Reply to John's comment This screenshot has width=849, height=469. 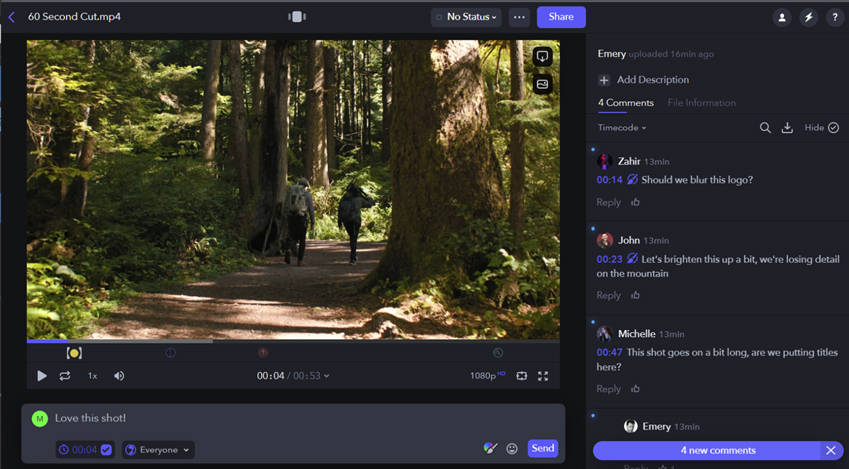click(x=608, y=295)
